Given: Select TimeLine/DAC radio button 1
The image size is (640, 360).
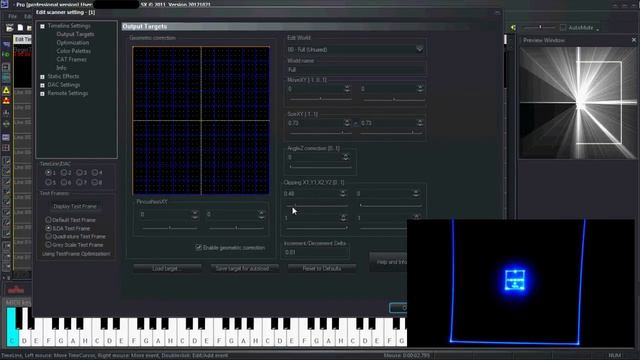Looking at the screenshot, I should click(x=49, y=173).
